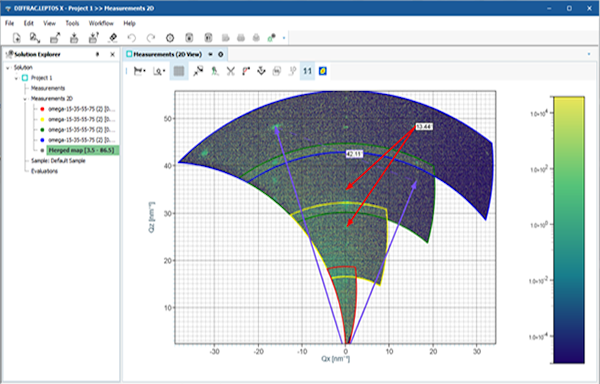Click the intensity color scale bar
600x384 pixels.
[569, 230]
